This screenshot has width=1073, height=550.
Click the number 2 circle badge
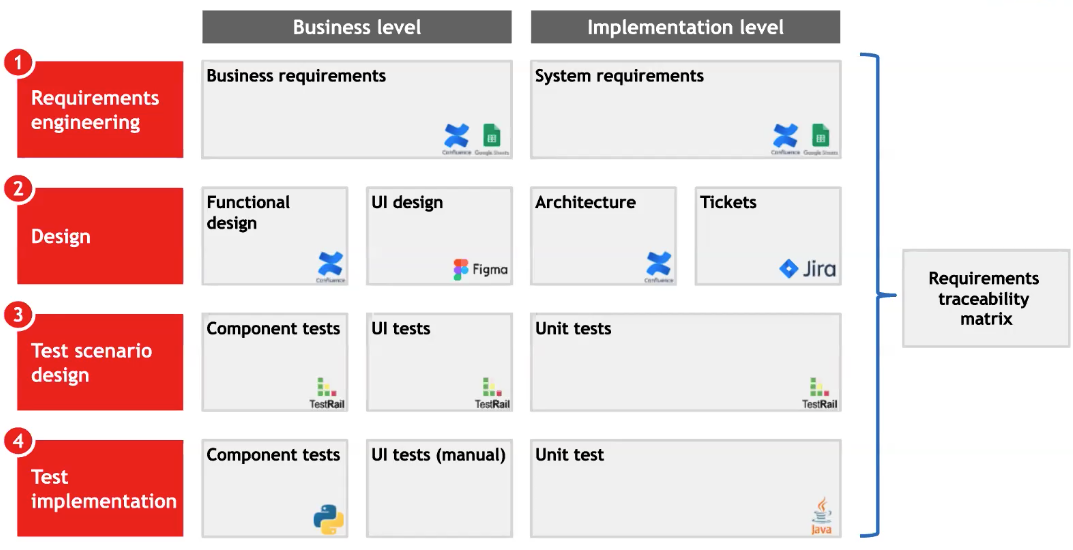[18, 188]
